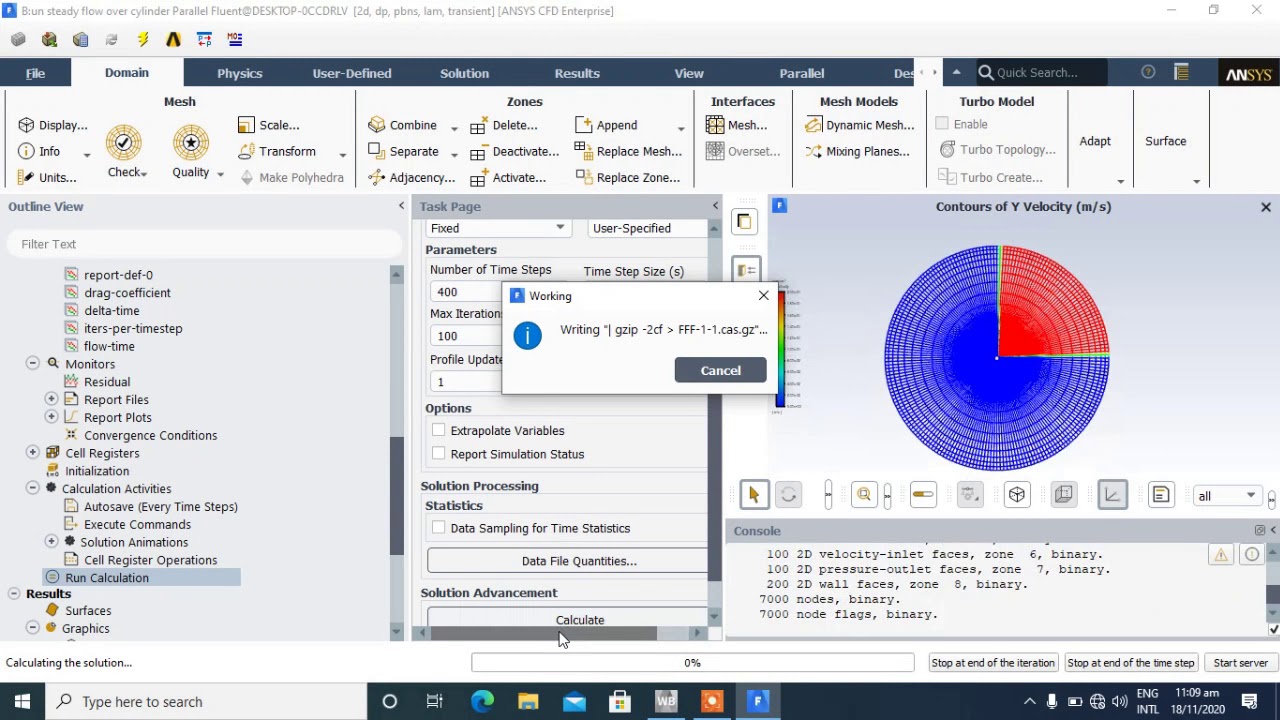Screen dimensions: 1280x720
Task: Toggle the axes triad icon
Action: click(1112, 495)
